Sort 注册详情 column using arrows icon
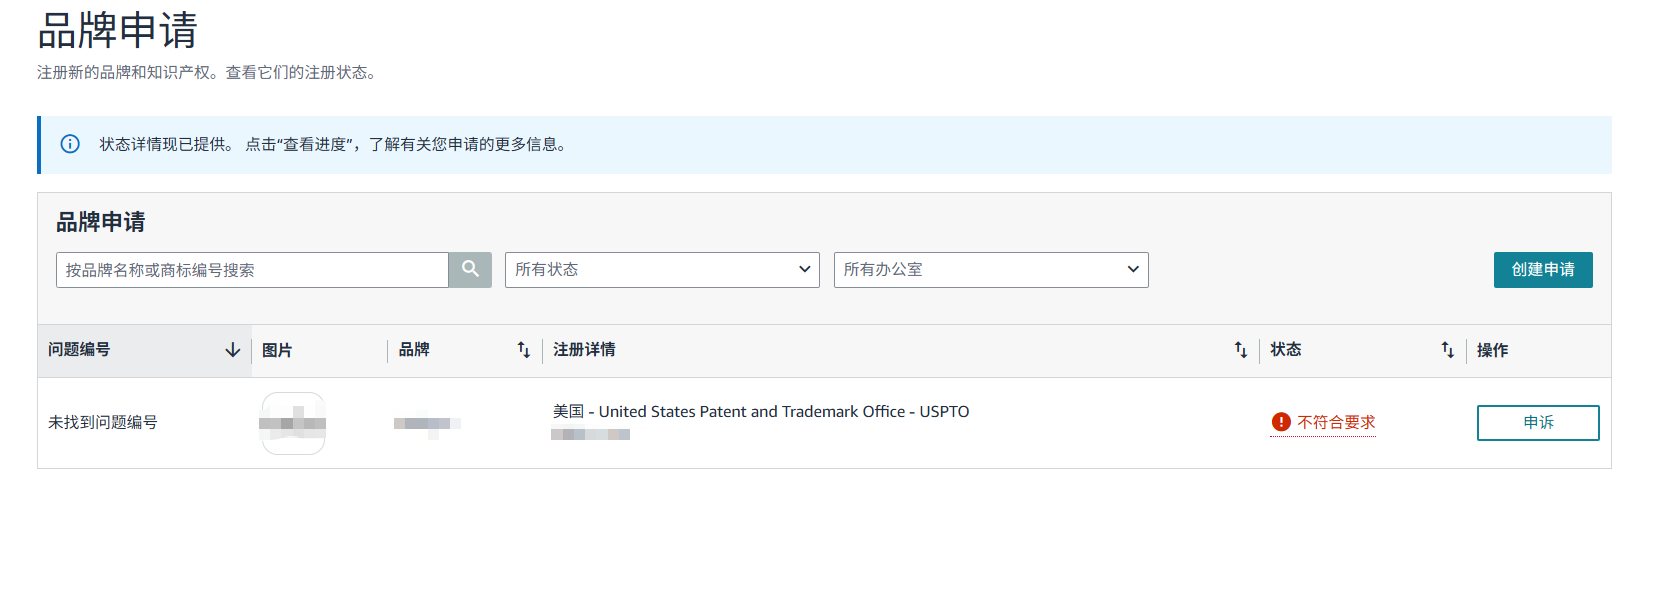This screenshot has height=595, width=1655. [x=1241, y=350]
